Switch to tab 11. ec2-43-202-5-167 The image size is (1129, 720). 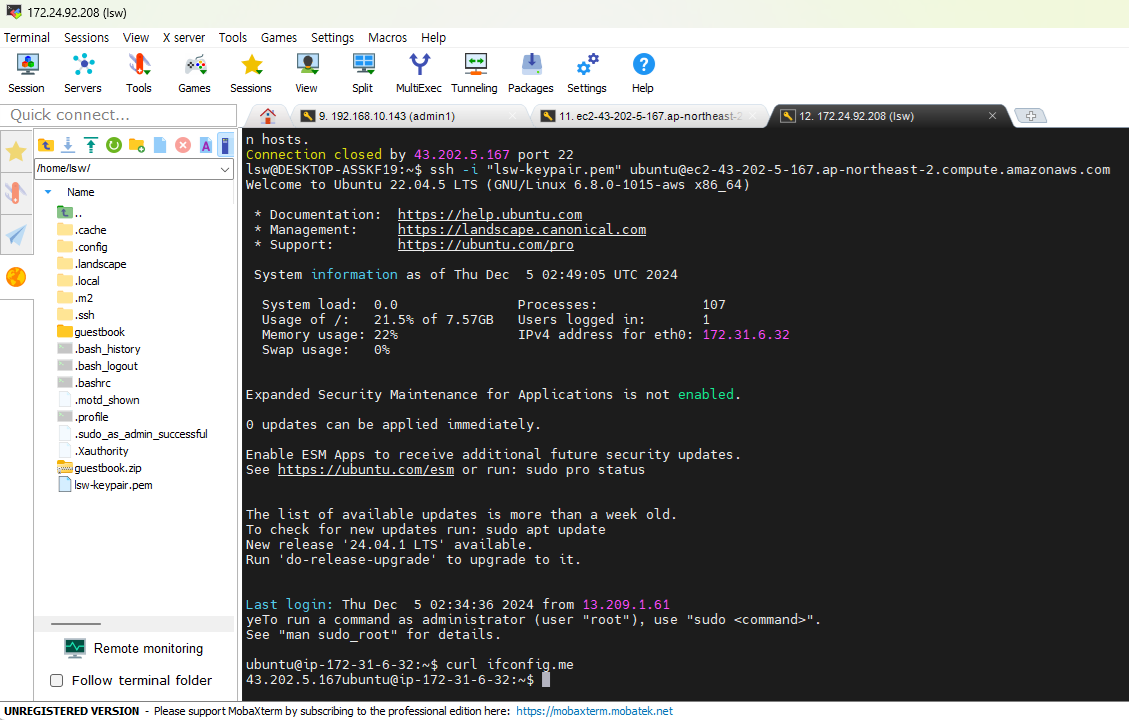[648, 116]
